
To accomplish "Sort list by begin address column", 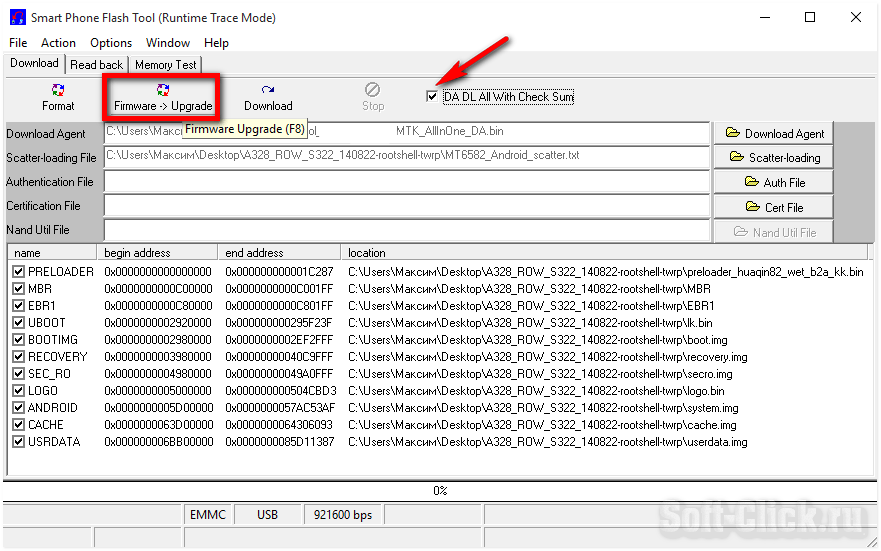I will click(x=157, y=253).
